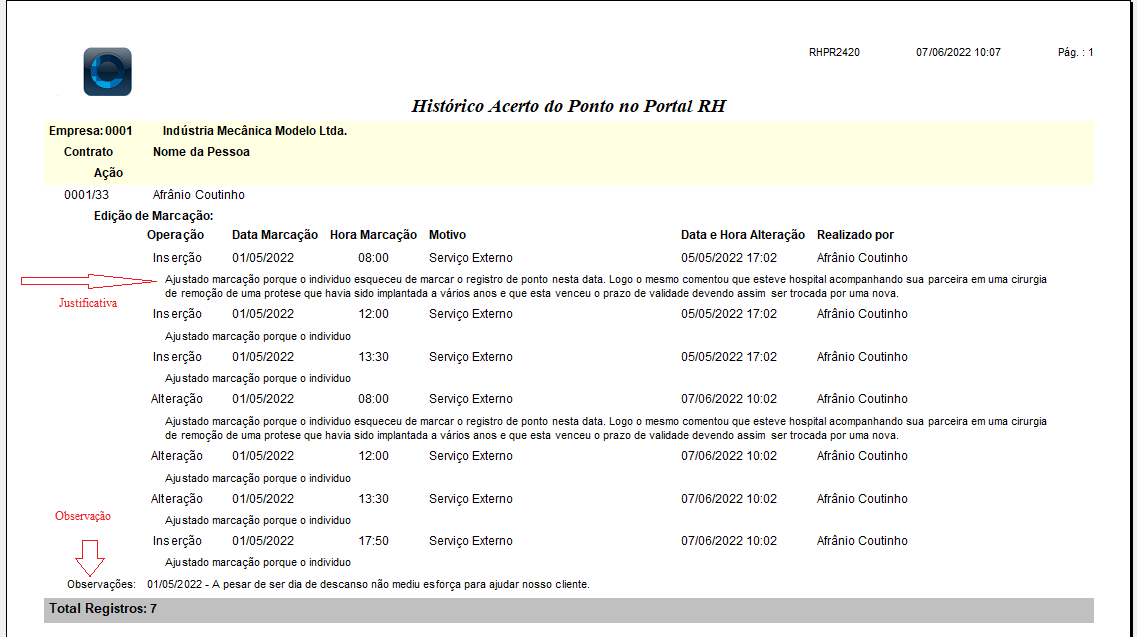Click "12:00" in the Inserção row
Image resolution: width=1137 pixels, height=637 pixels.
[373, 314]
